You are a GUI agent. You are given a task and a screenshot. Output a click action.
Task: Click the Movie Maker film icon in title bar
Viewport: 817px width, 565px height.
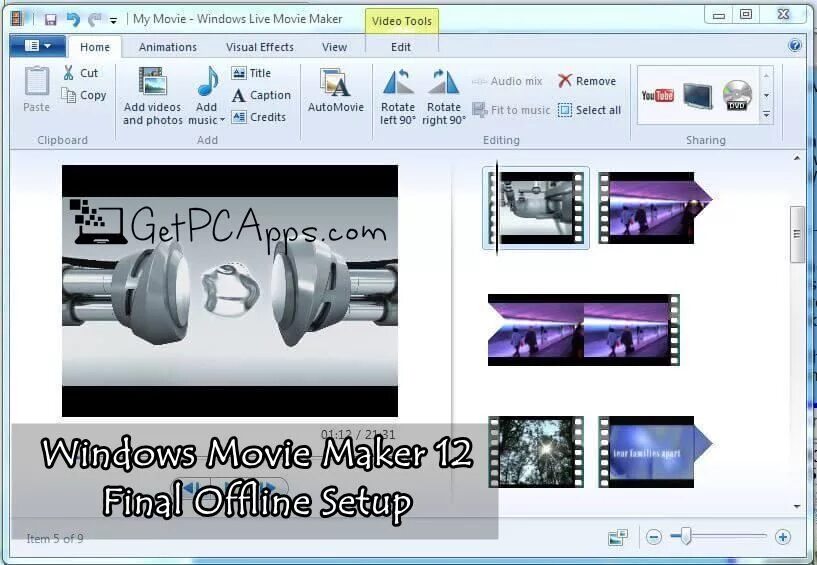point(18,20)
